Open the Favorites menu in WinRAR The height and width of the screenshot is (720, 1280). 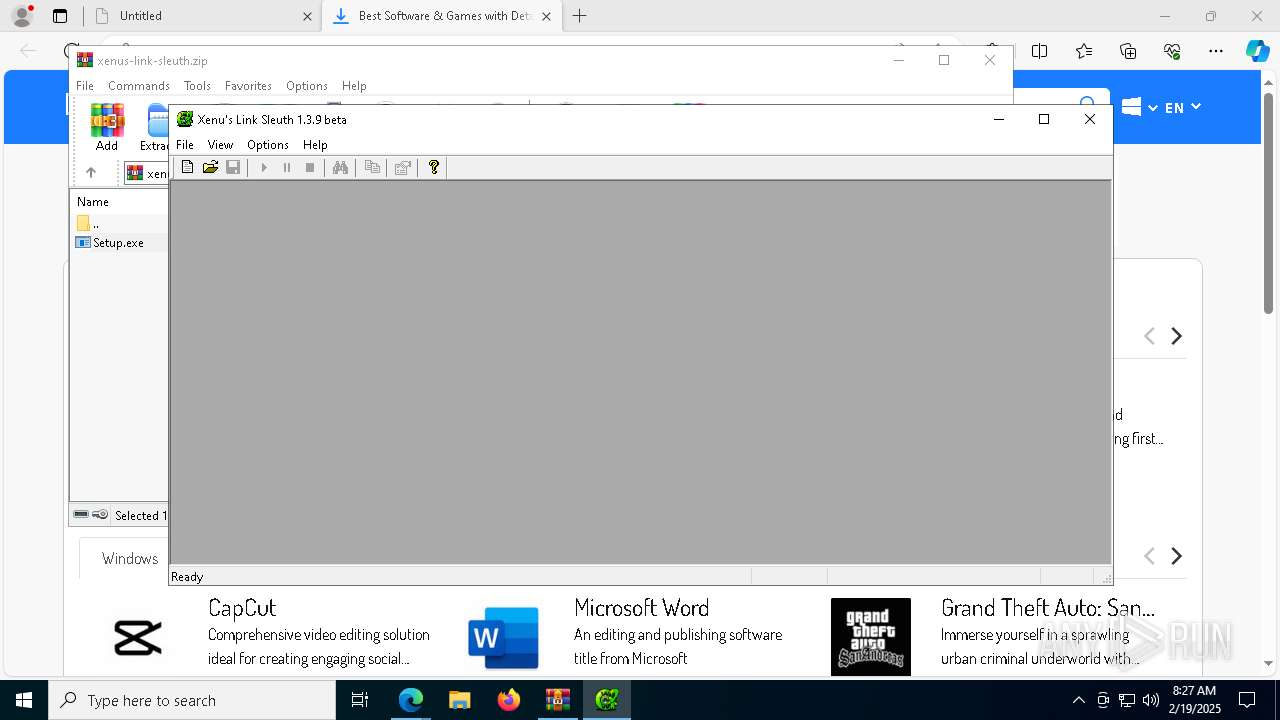tap(248, 86)
